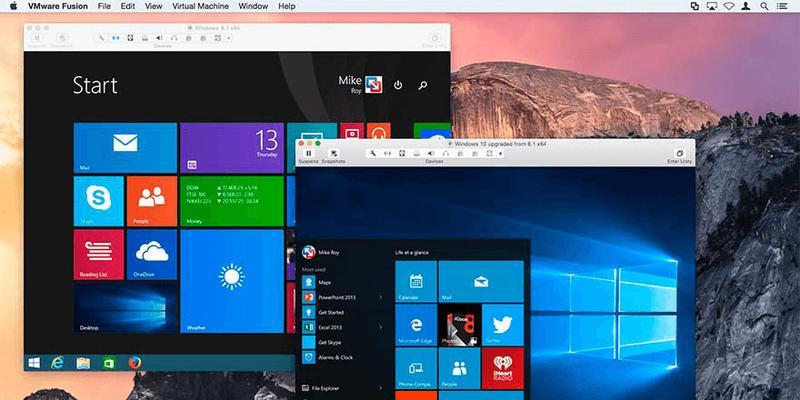
Task: Click search magnifier on Windows 8.1 Start
Action: pyautogui.click(x=423, y=86)
